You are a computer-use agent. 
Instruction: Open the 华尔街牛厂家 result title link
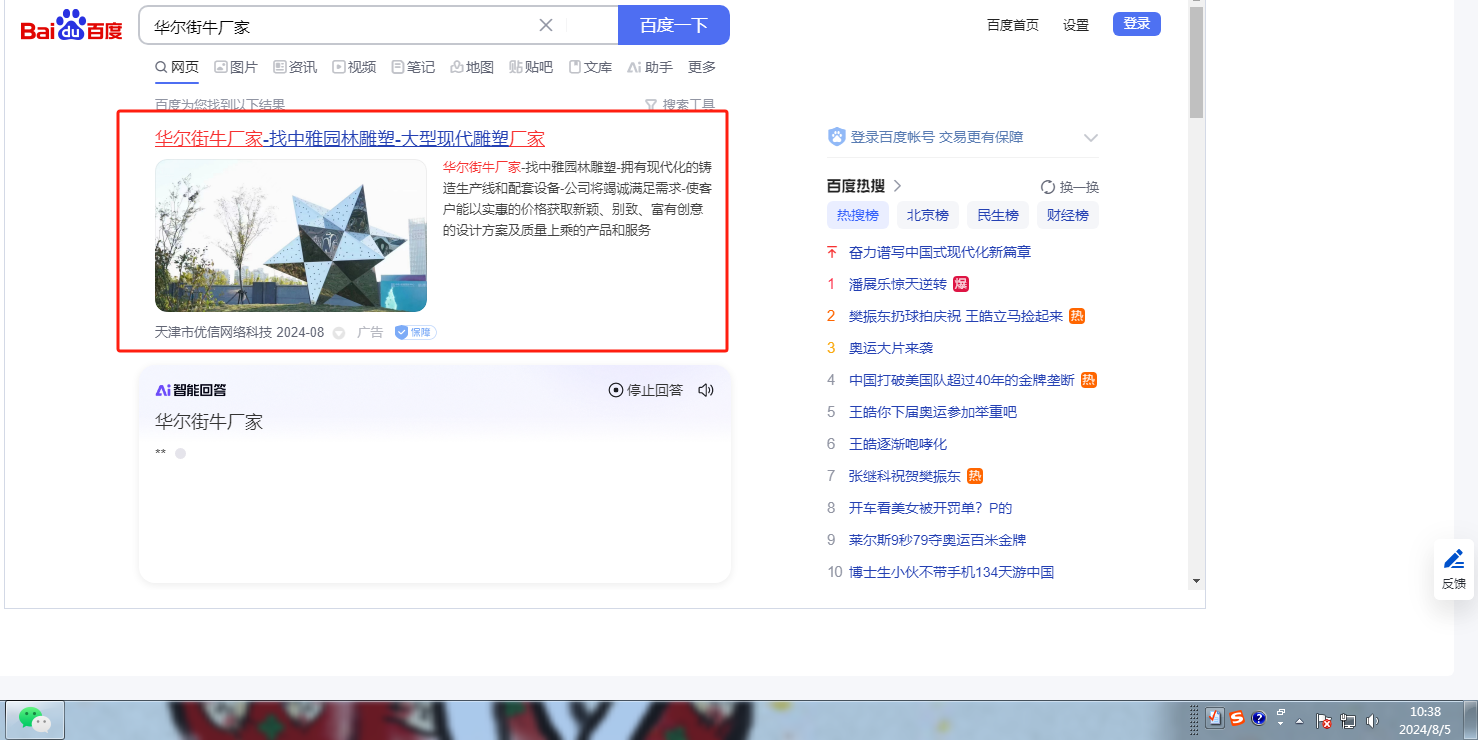(350, 138)
